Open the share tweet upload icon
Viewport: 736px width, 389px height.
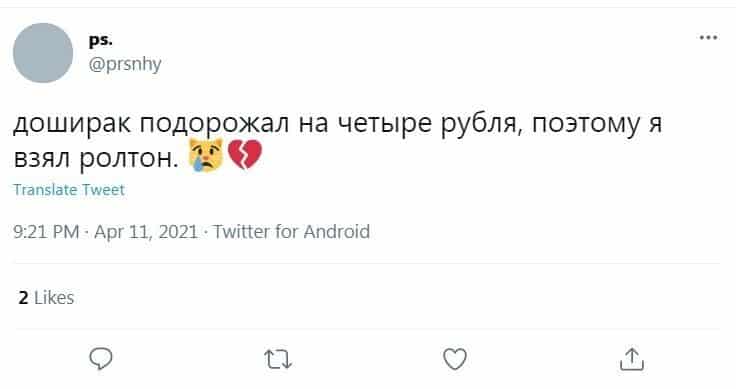pyautogui.click(x=632, y=359)
